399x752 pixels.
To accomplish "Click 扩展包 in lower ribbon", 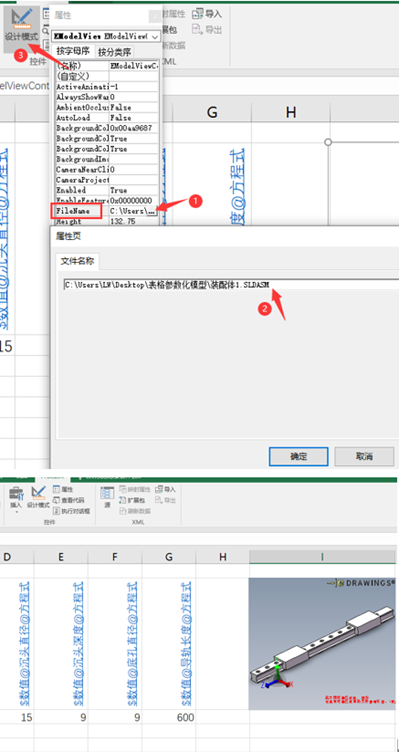I will [x=132, y=500].
